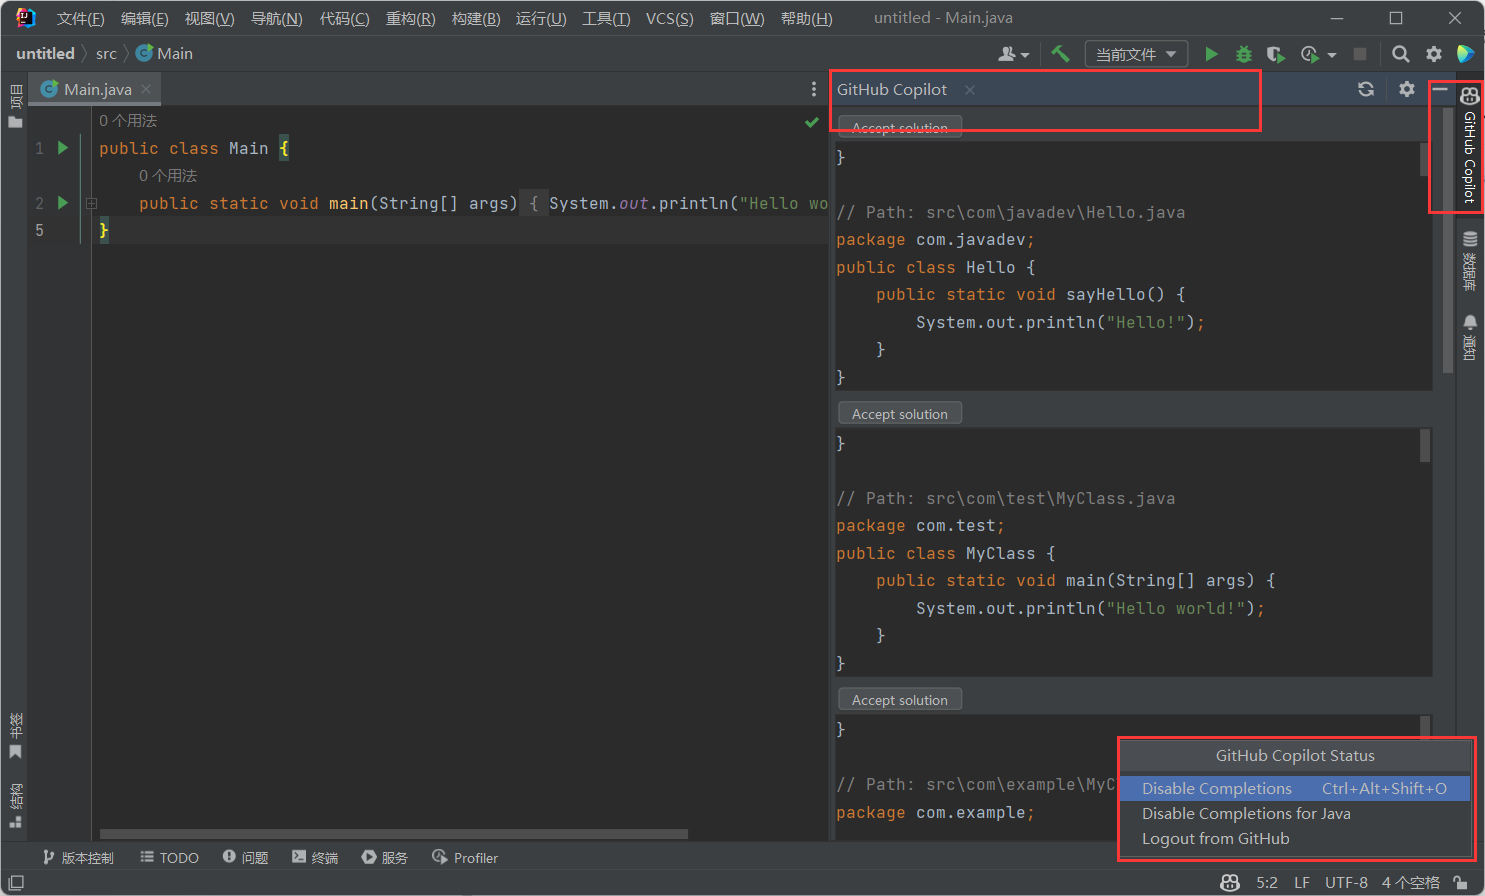
Task: Open TODO tool window
Action: [x=170, y=858]
